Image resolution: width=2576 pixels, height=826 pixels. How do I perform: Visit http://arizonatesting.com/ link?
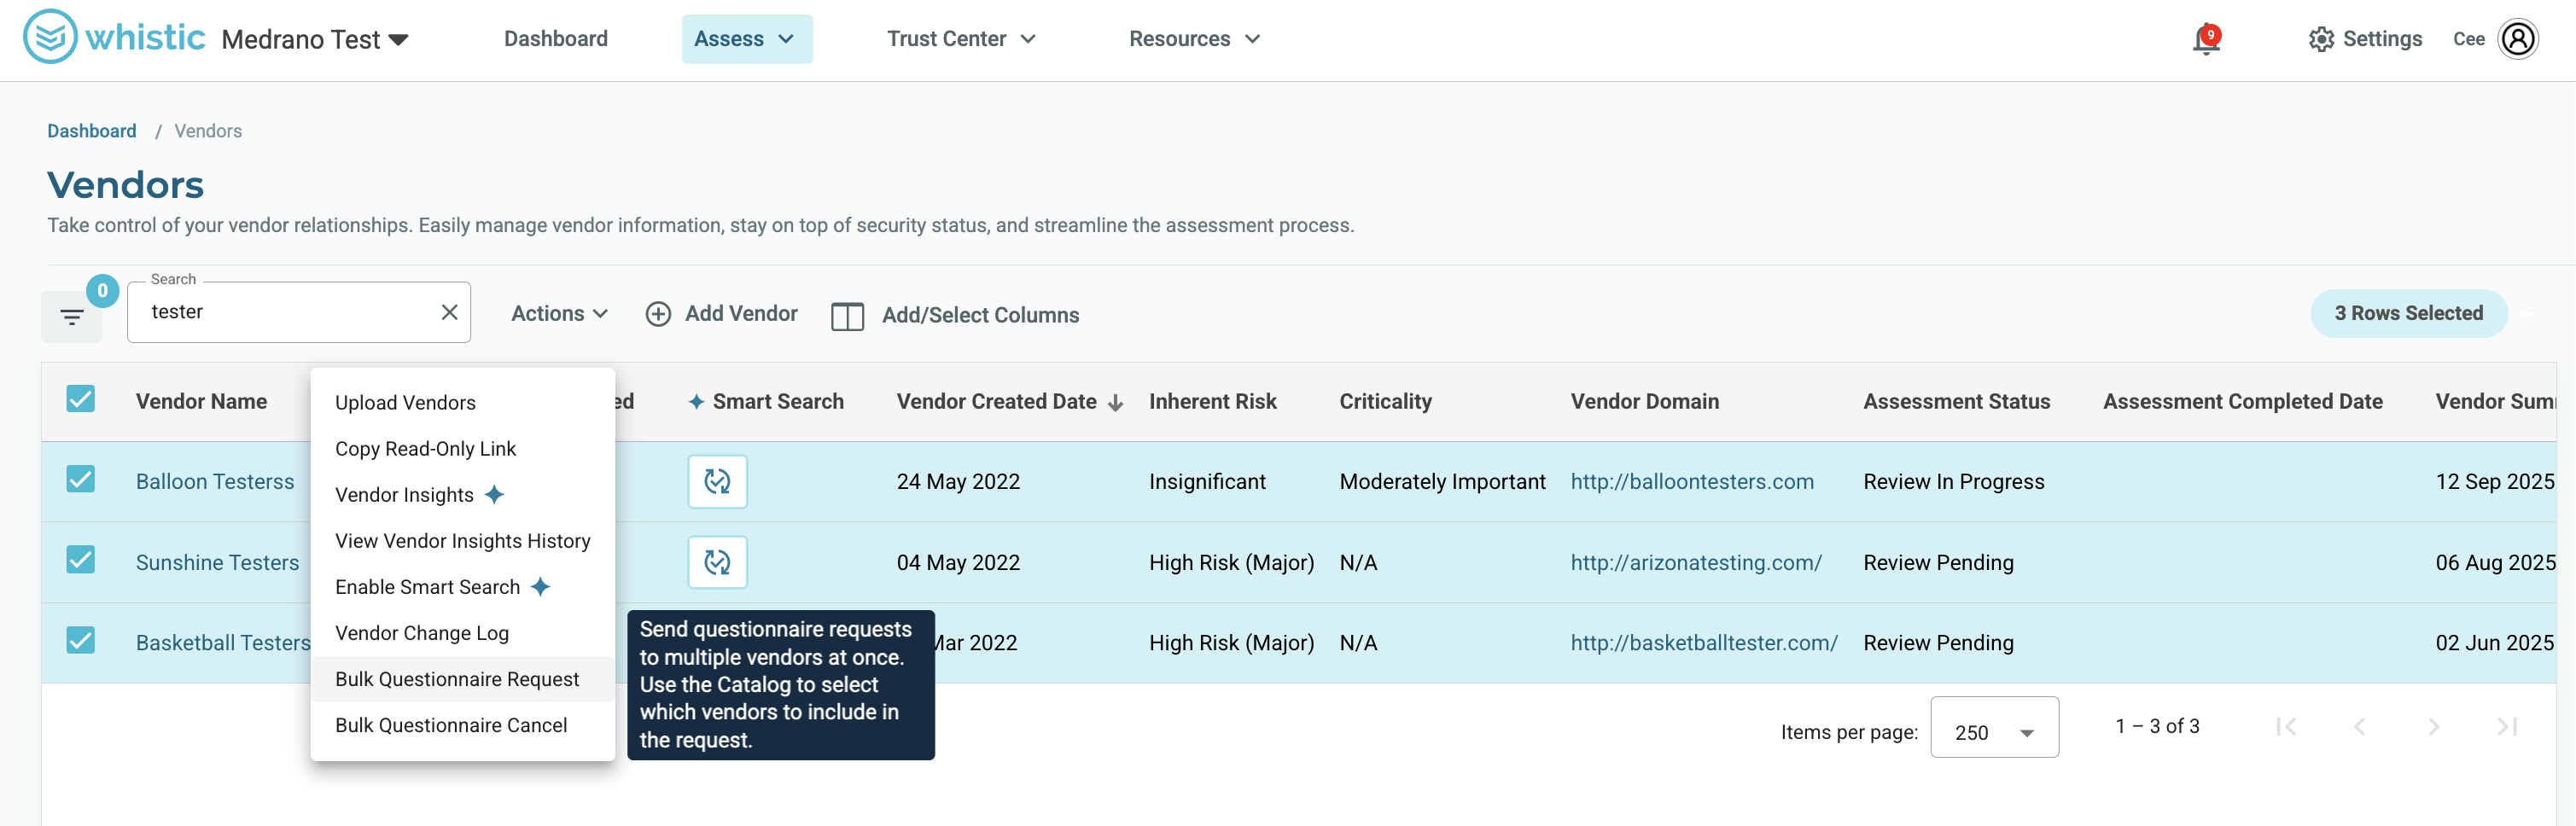click(1696, 562)
